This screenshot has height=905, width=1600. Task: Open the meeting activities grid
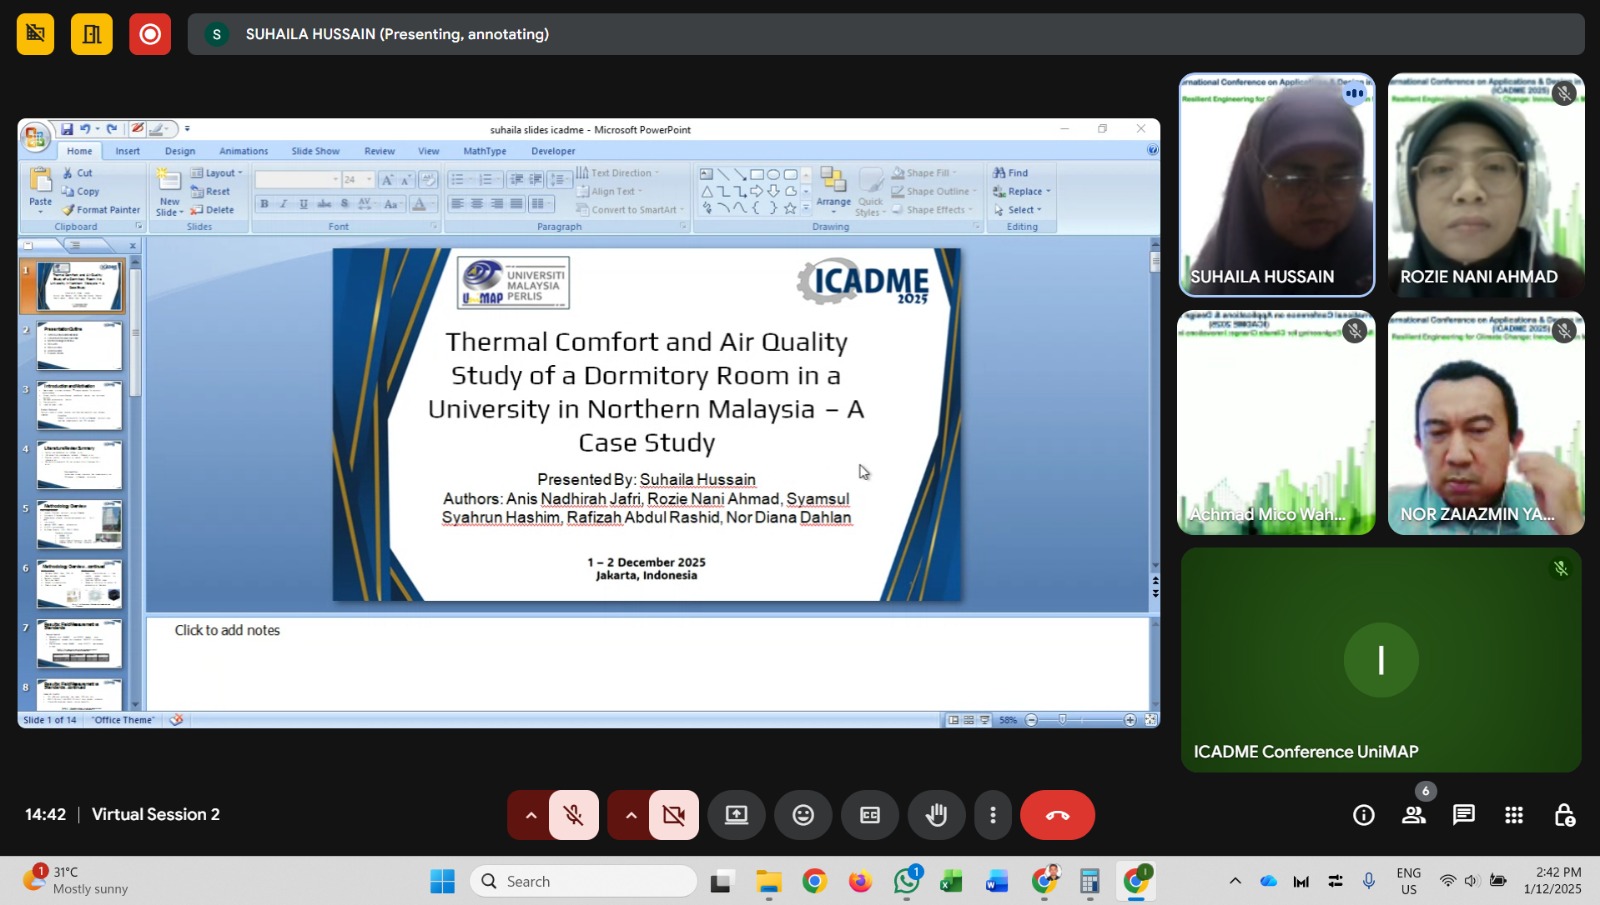(x=1514, y=815)
